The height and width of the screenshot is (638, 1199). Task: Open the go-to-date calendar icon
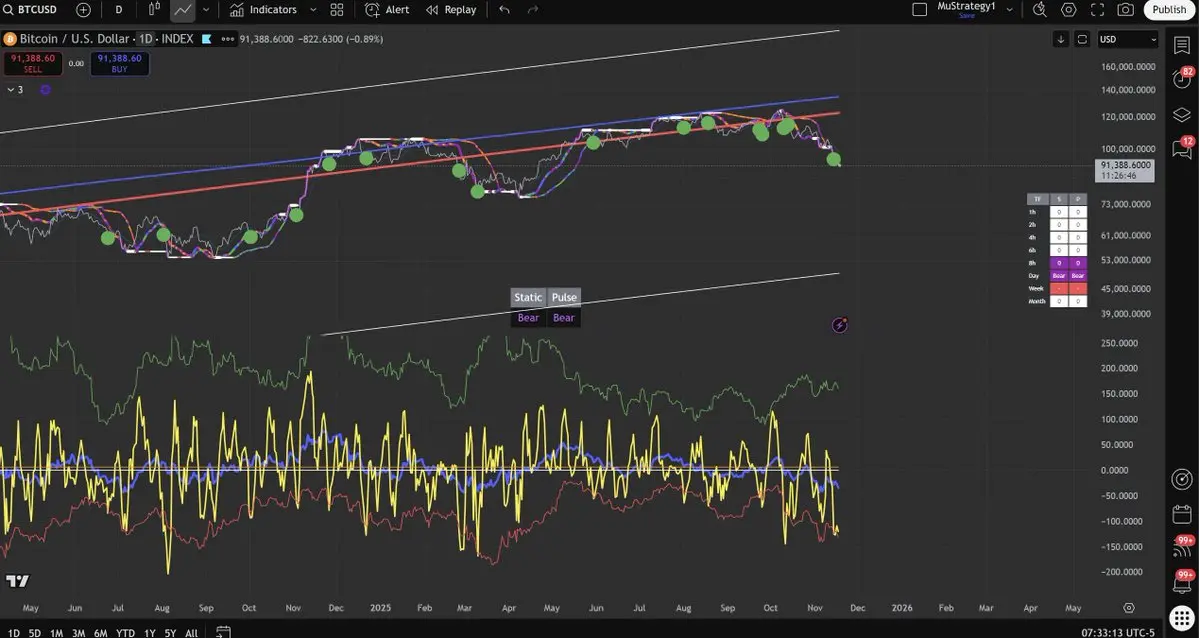coord(223,632)
